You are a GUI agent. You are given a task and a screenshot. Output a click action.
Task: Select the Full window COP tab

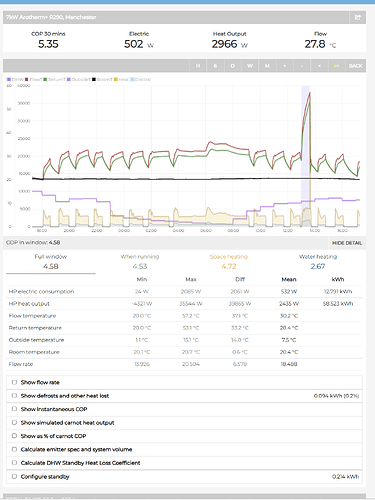(x=51, y=262)
